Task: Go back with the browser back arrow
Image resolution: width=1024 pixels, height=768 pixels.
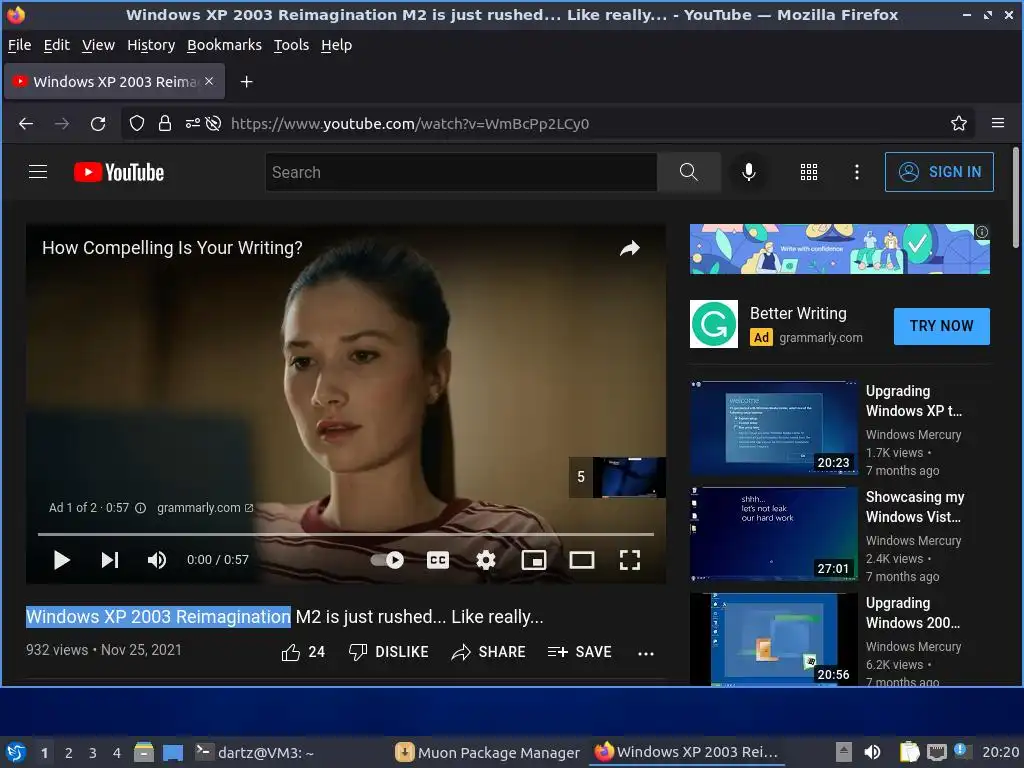Action: pos(26,123)
